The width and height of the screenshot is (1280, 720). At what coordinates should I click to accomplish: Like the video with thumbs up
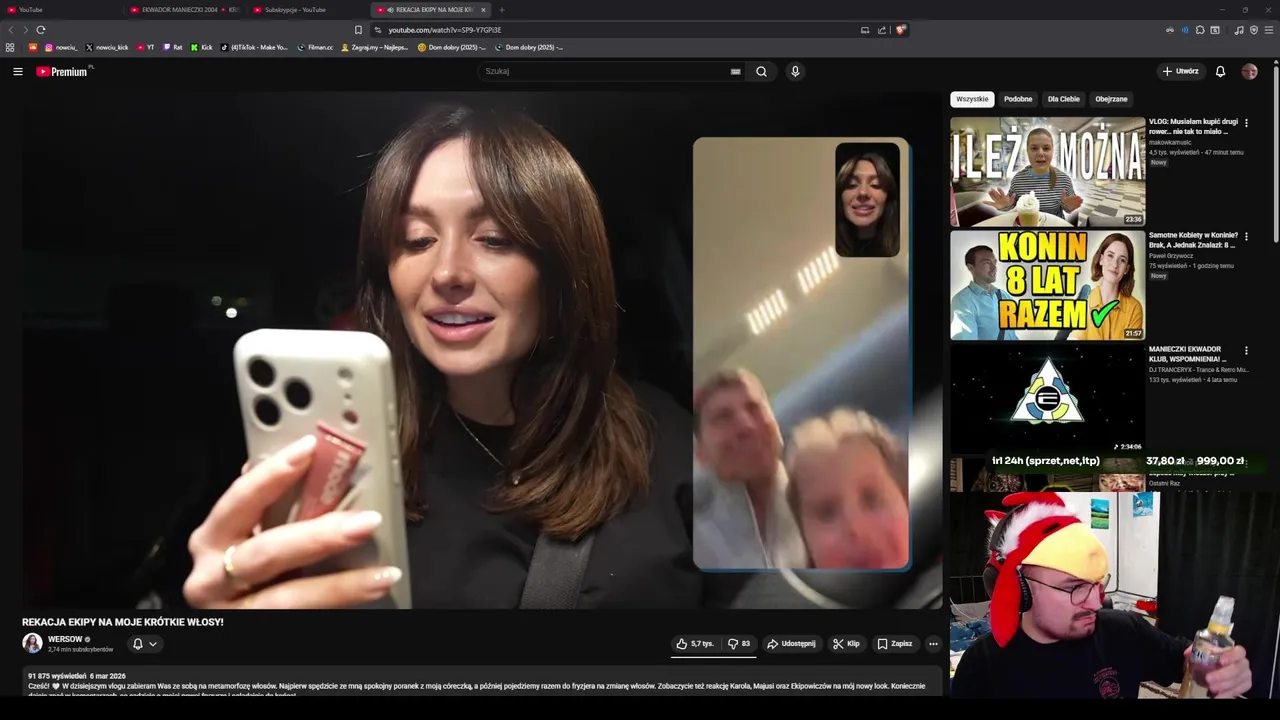click(x=695, y=644)
